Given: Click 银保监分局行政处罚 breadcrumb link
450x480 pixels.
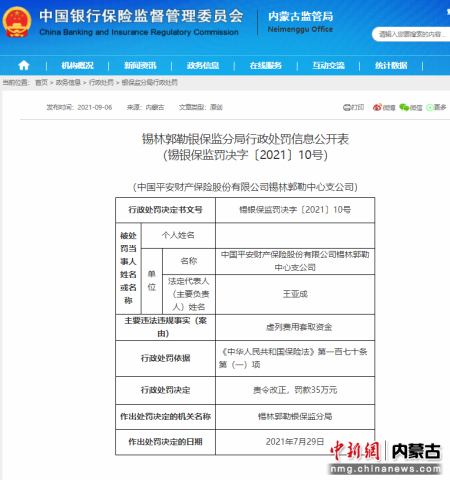Looking at the screenshot, I should tap(150, 82).
